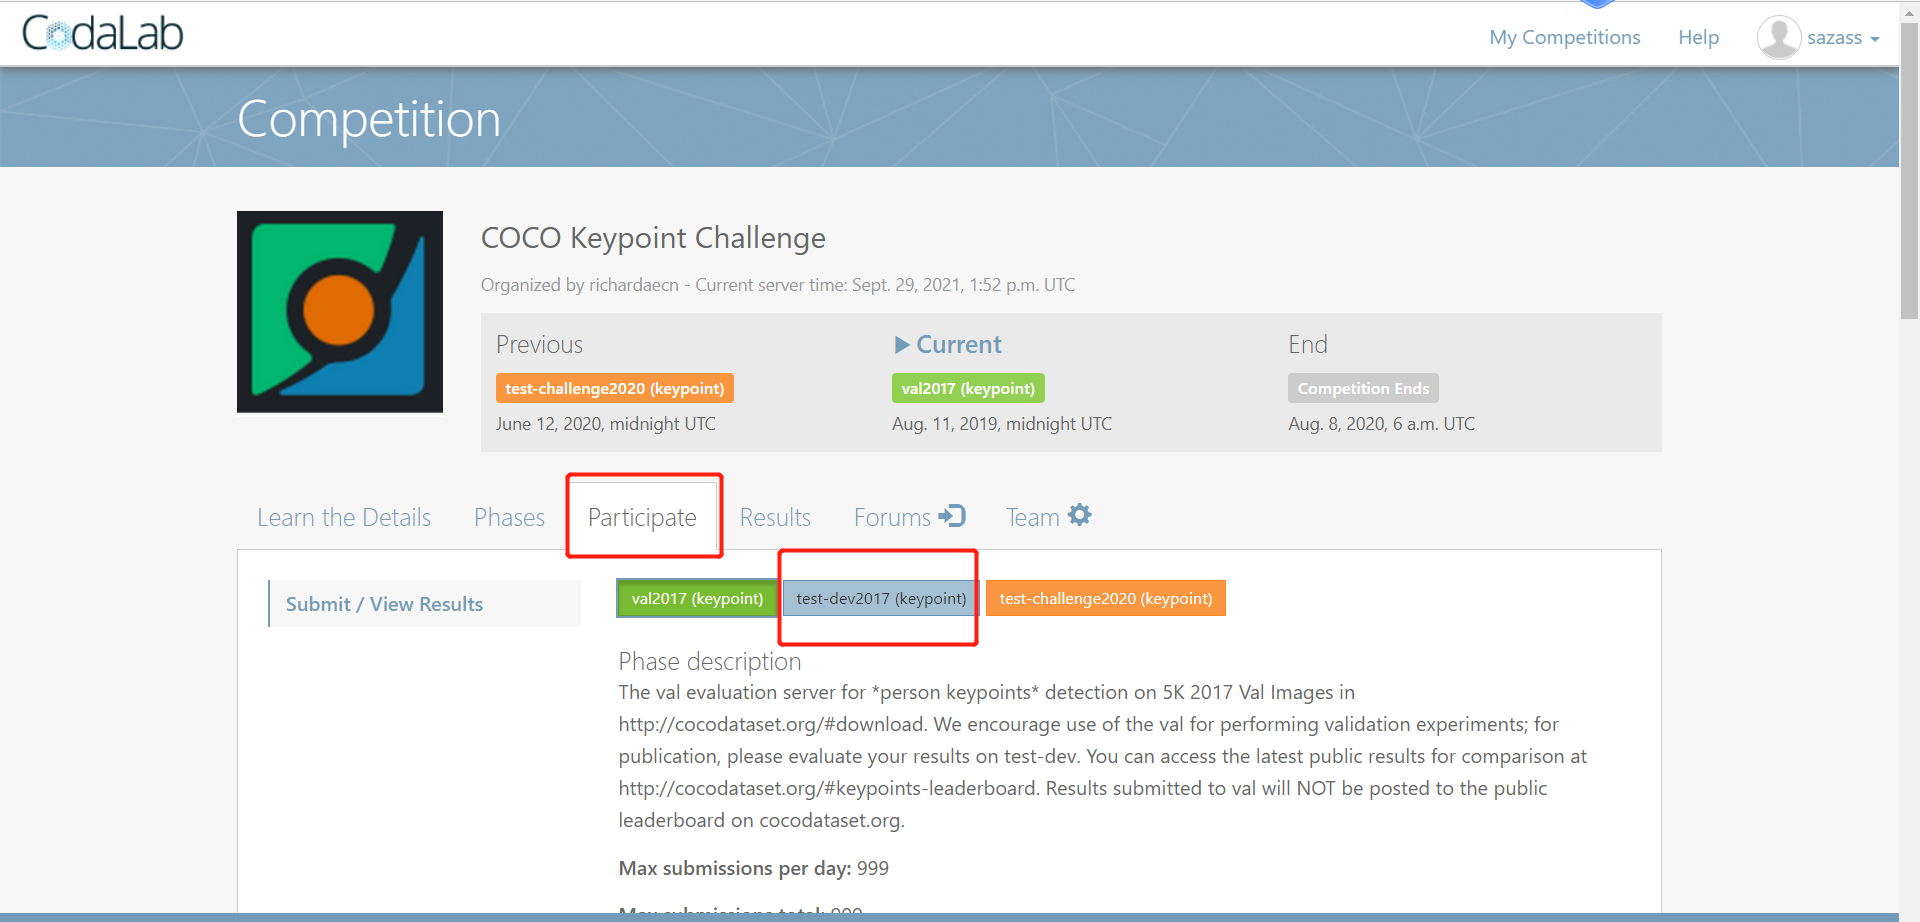Click the CodaLab logo to go home
This screenshot has height=922, width=1920.
click(101, 32)
